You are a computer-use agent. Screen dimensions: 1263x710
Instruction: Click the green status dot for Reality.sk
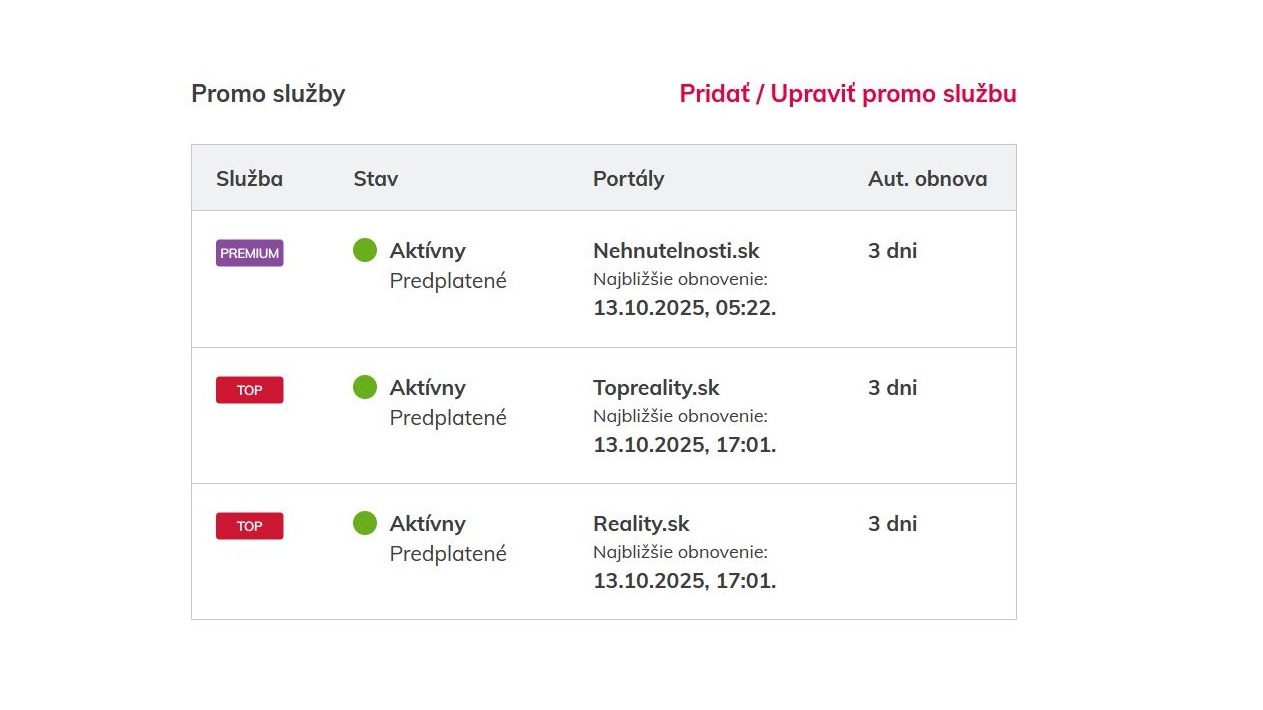(365, 523)
